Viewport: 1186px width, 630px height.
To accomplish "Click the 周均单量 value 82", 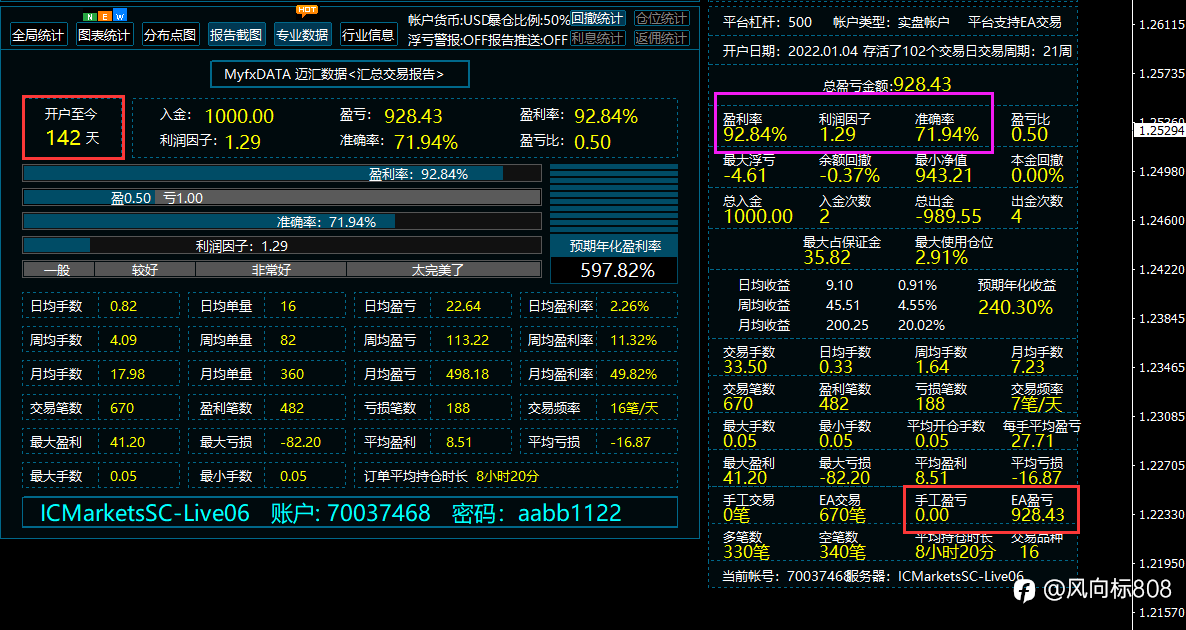I will (288, 340).
